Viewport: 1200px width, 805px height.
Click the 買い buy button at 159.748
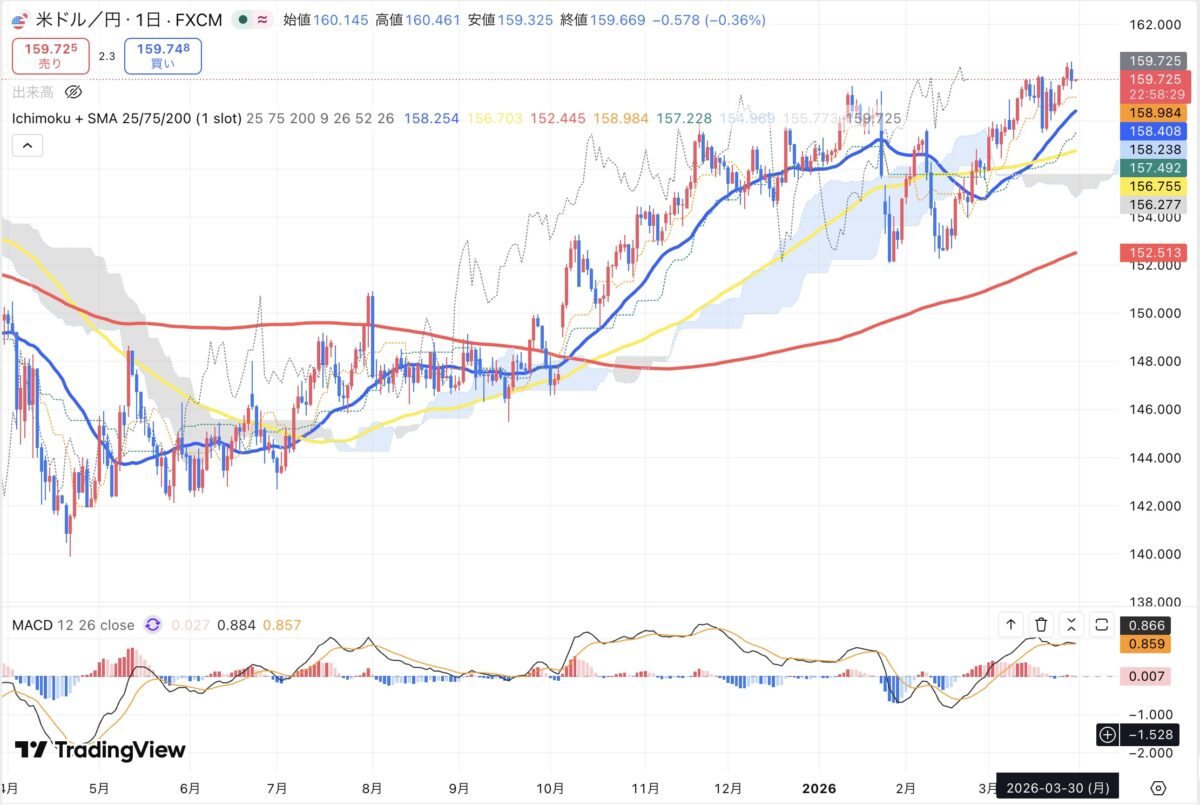coord(163,56)
